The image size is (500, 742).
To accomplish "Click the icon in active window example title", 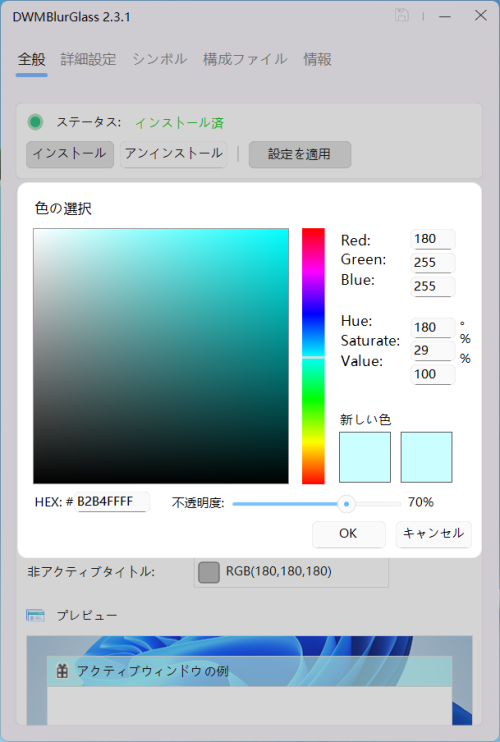I will pos(62,671).
